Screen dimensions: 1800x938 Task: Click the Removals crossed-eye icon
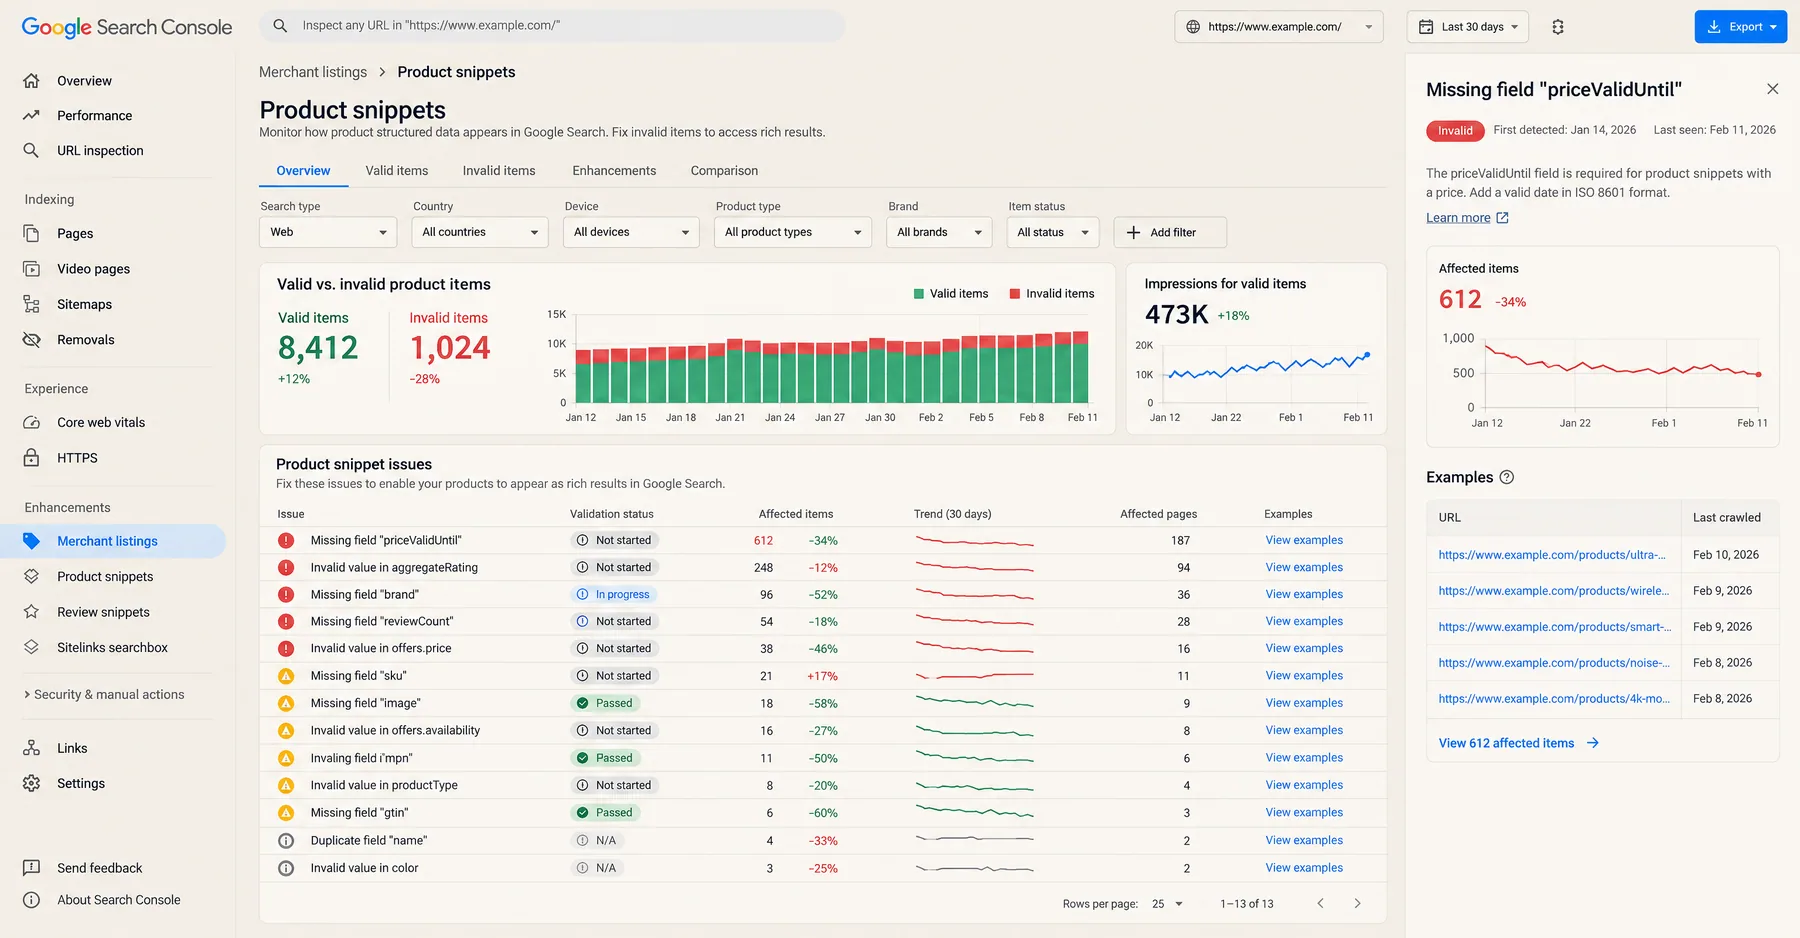pos(31,340)
